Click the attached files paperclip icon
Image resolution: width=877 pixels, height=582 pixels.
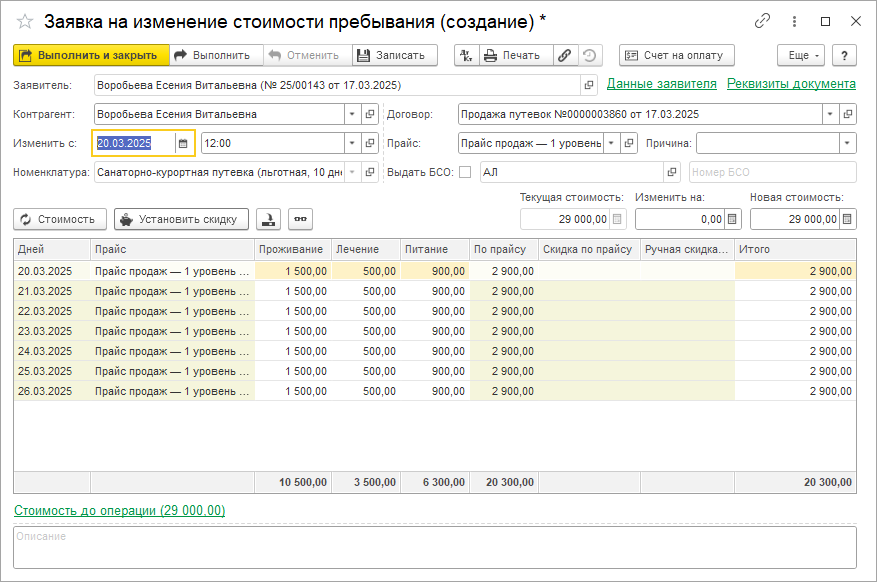pos(565,56)
